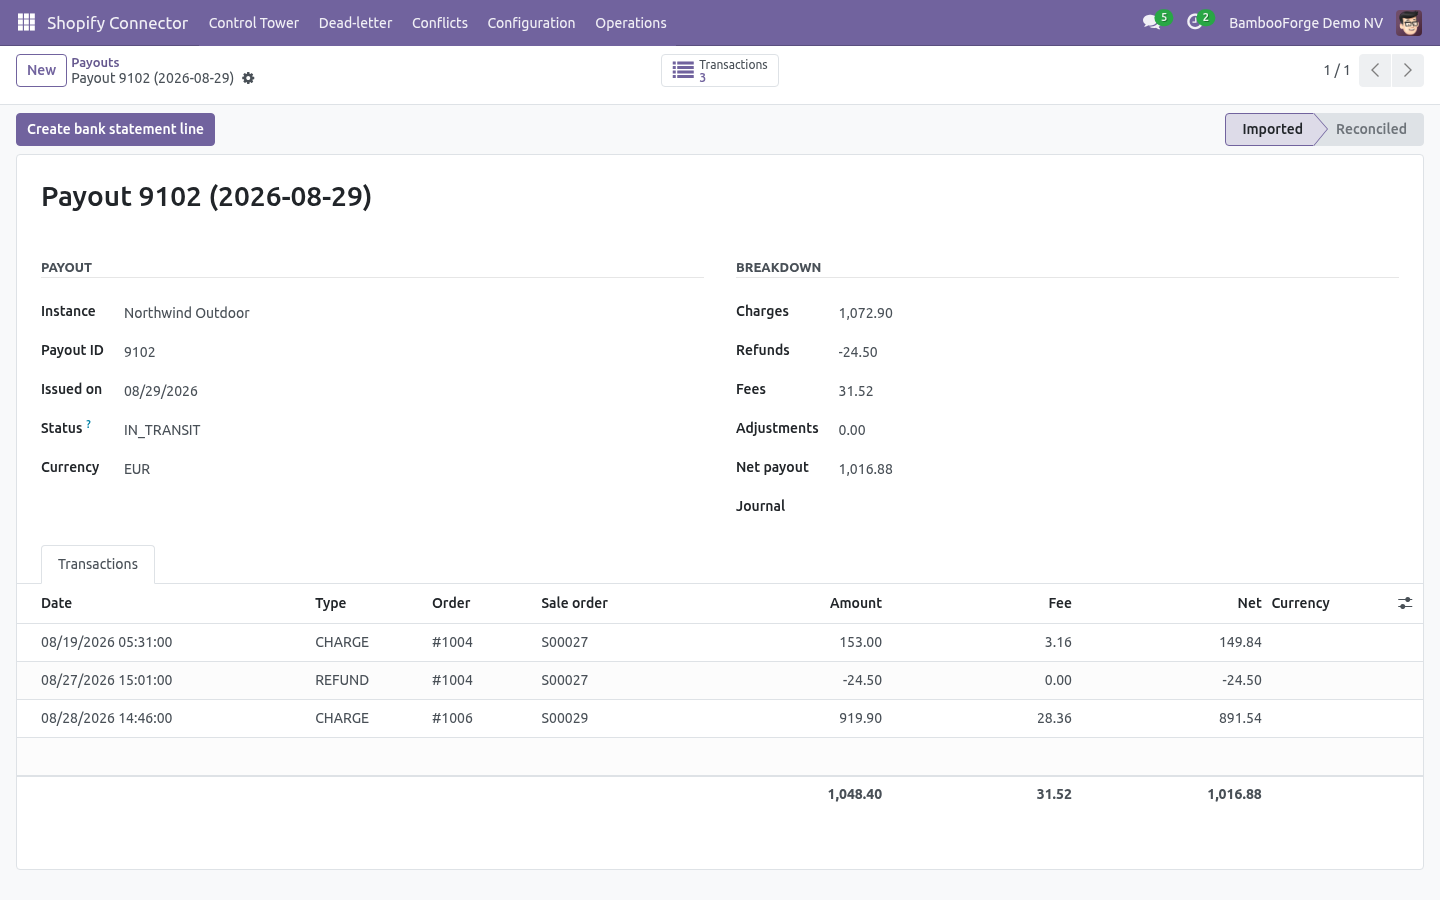This screenshot has width=1440, height=900.
Task: Click sale order S00029 cell
Action: pos(564,718)
